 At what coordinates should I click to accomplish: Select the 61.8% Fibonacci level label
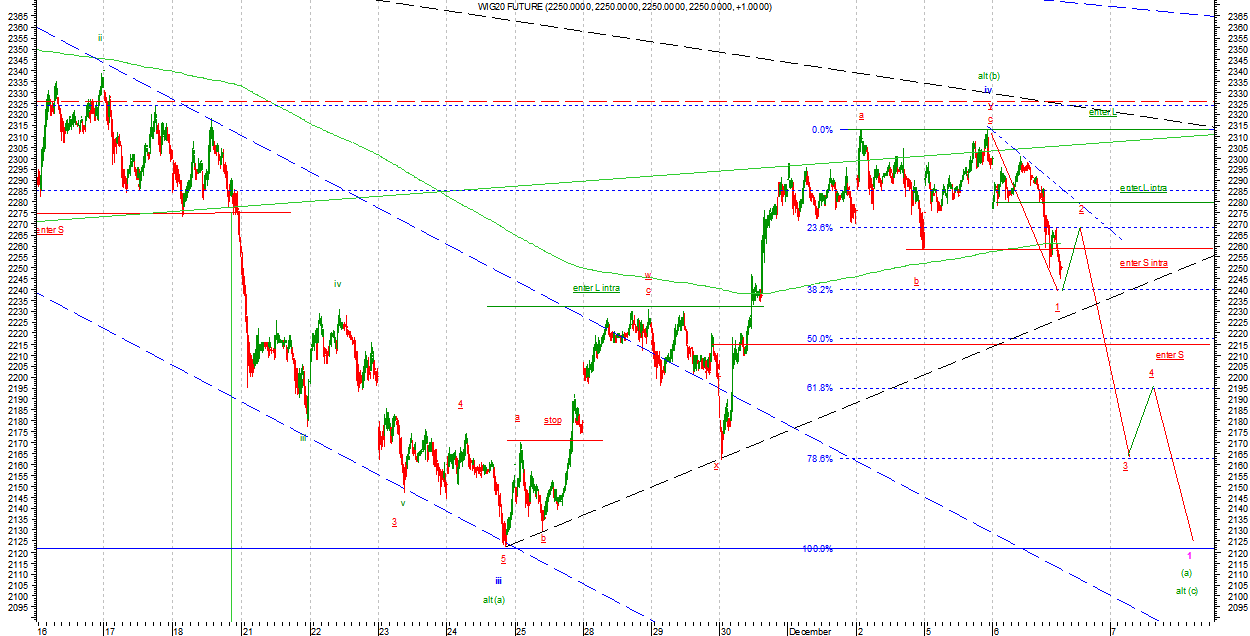pos(820,388)
